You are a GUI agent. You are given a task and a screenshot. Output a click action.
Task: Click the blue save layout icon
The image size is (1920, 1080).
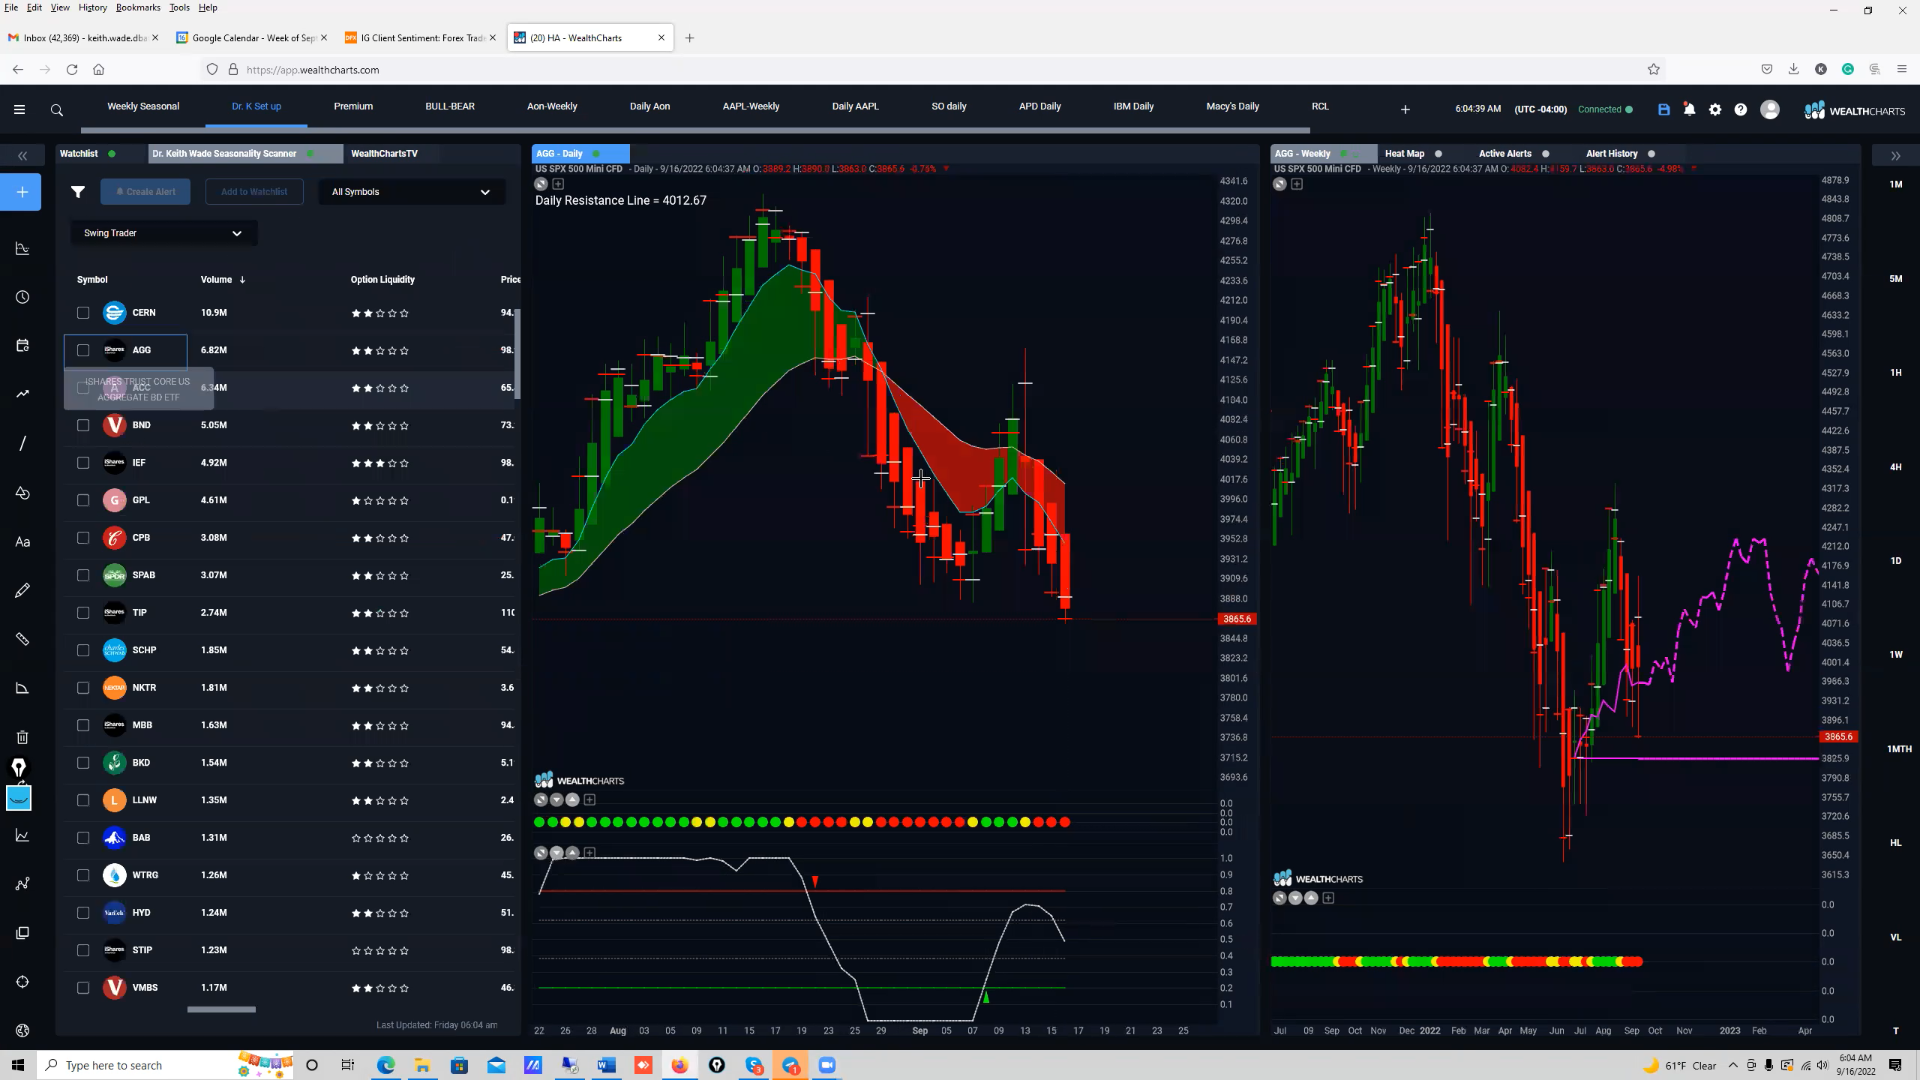click(1664, 110)
